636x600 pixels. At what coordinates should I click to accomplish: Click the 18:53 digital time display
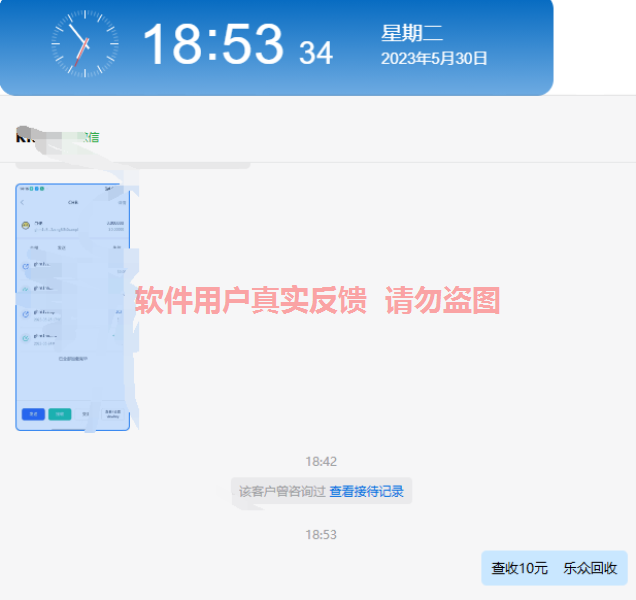click(x=213, y=44)
